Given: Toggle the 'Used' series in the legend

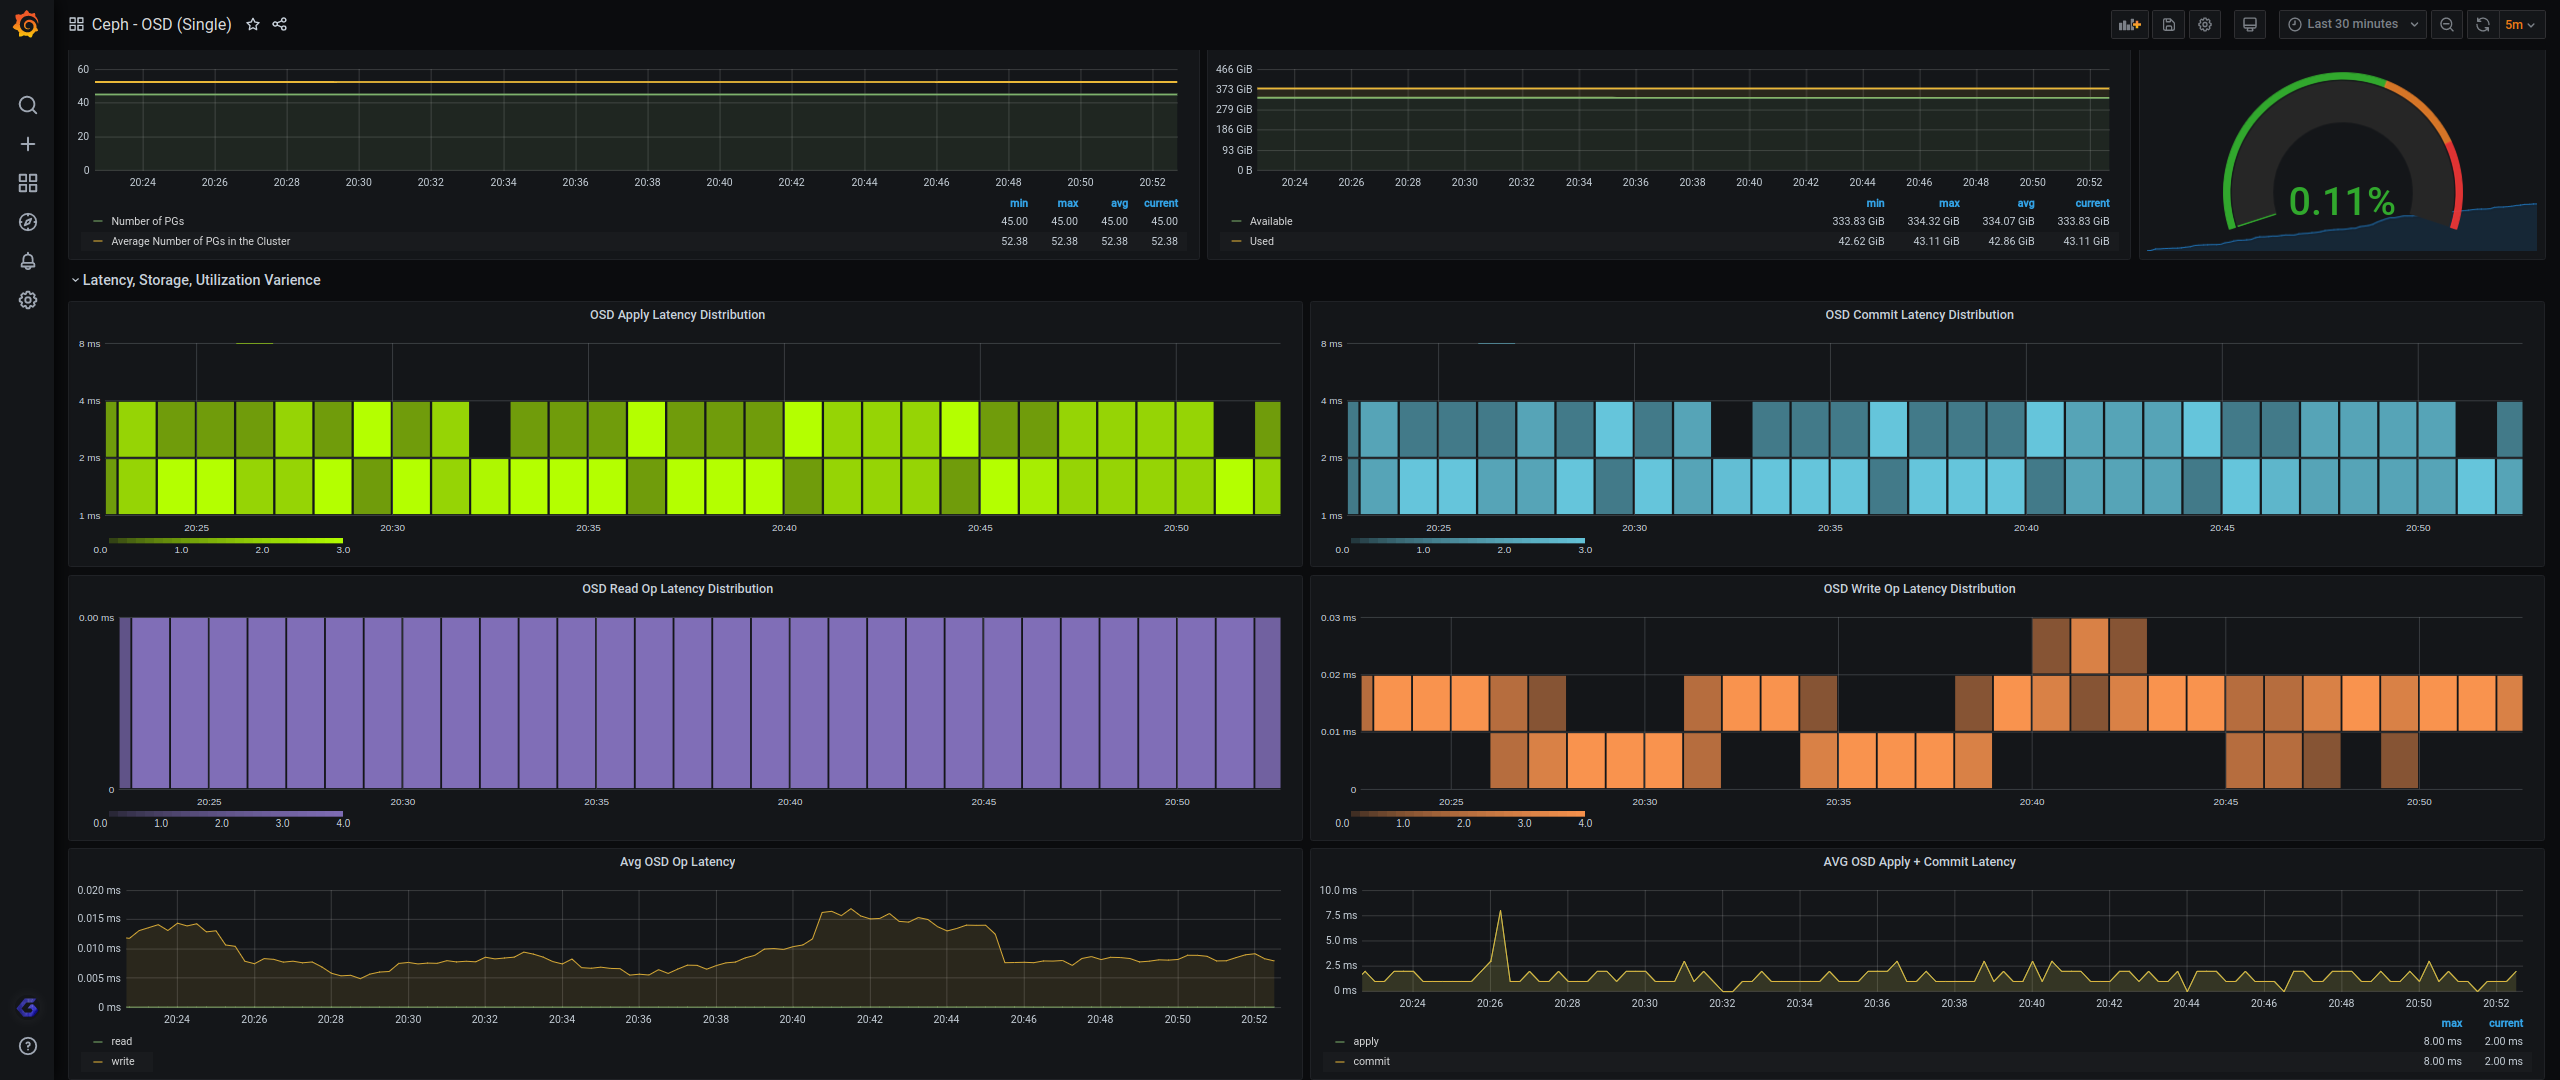Looking at the screenshot, I should 1261,241.
